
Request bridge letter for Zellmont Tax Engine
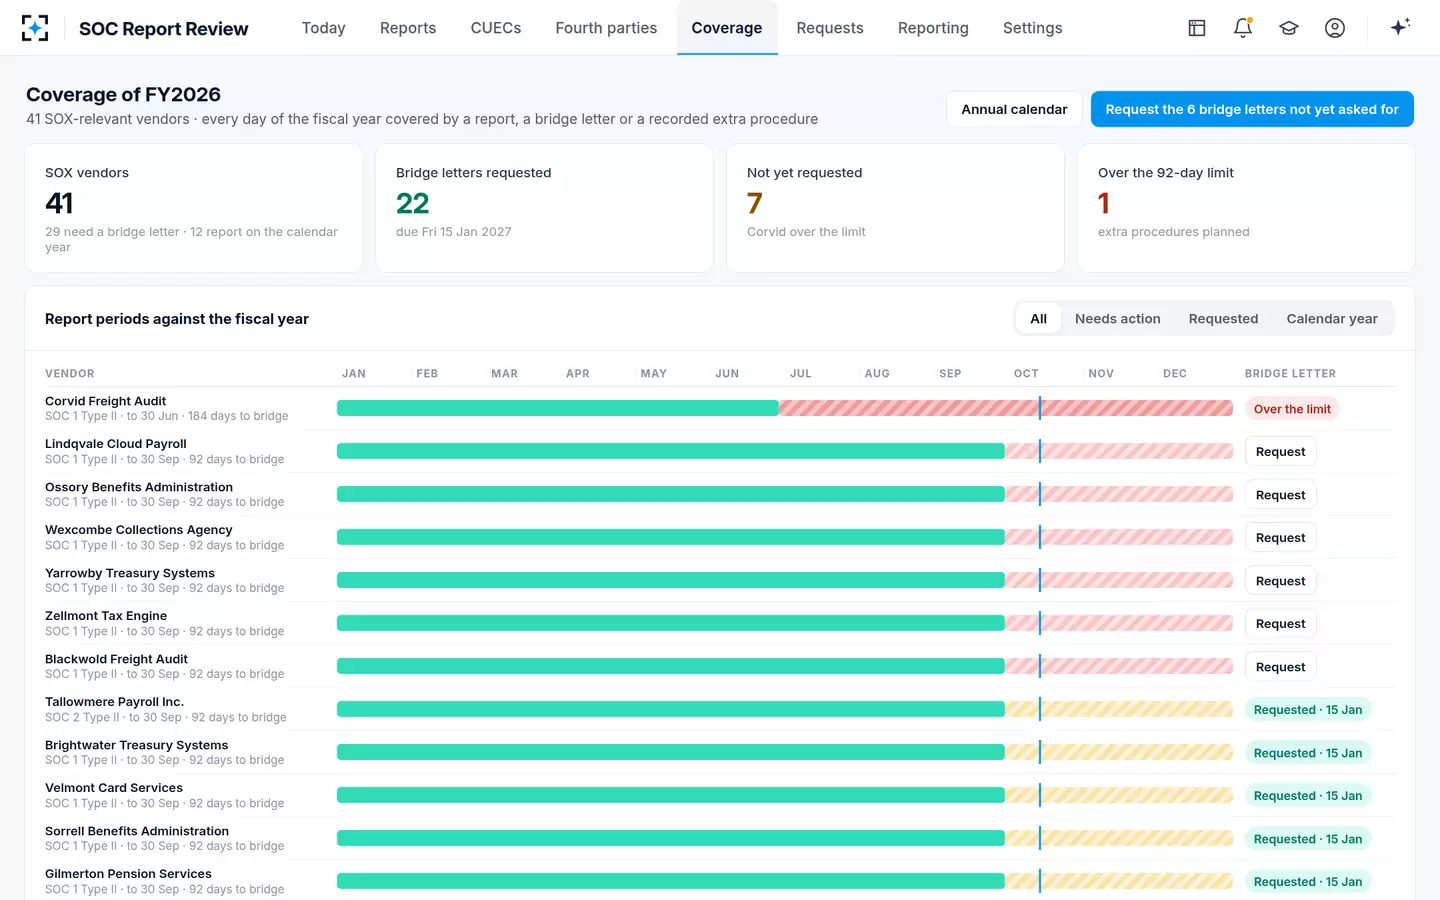(x=1281, y=624)
